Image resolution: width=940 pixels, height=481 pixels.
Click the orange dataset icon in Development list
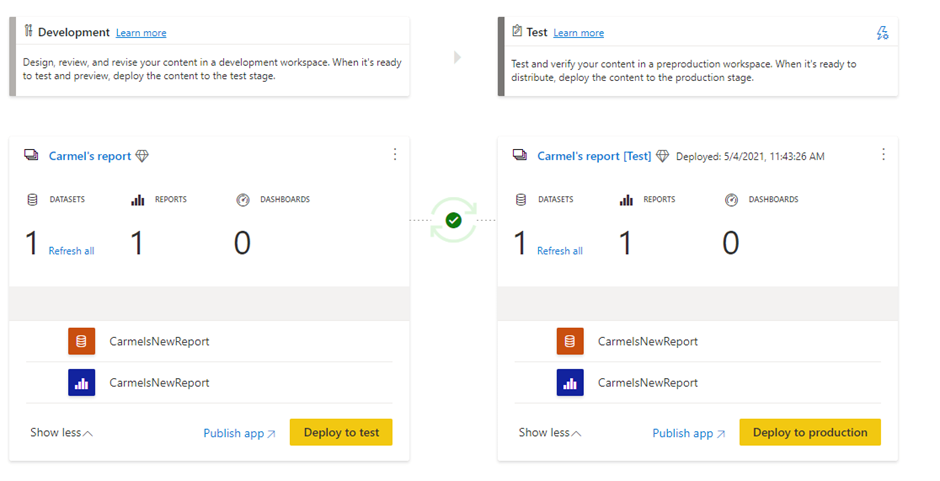(82, 341)
